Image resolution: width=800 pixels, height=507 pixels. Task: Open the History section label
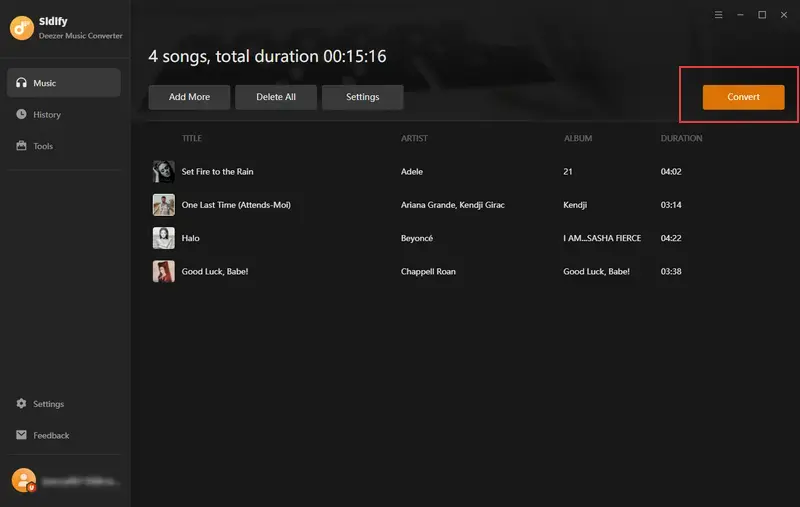pos(47,115)
